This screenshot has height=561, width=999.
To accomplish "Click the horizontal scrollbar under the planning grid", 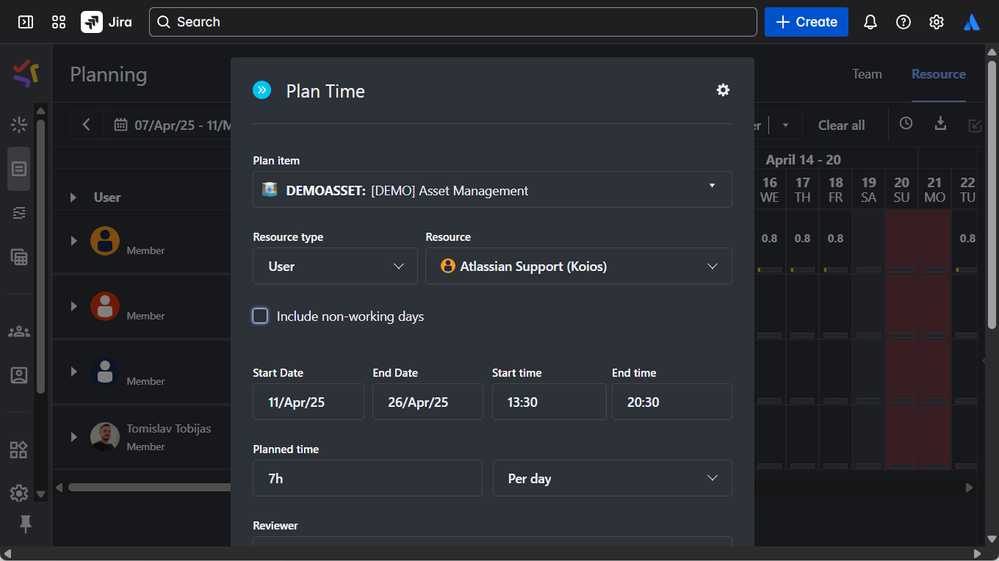I will 150,488.
